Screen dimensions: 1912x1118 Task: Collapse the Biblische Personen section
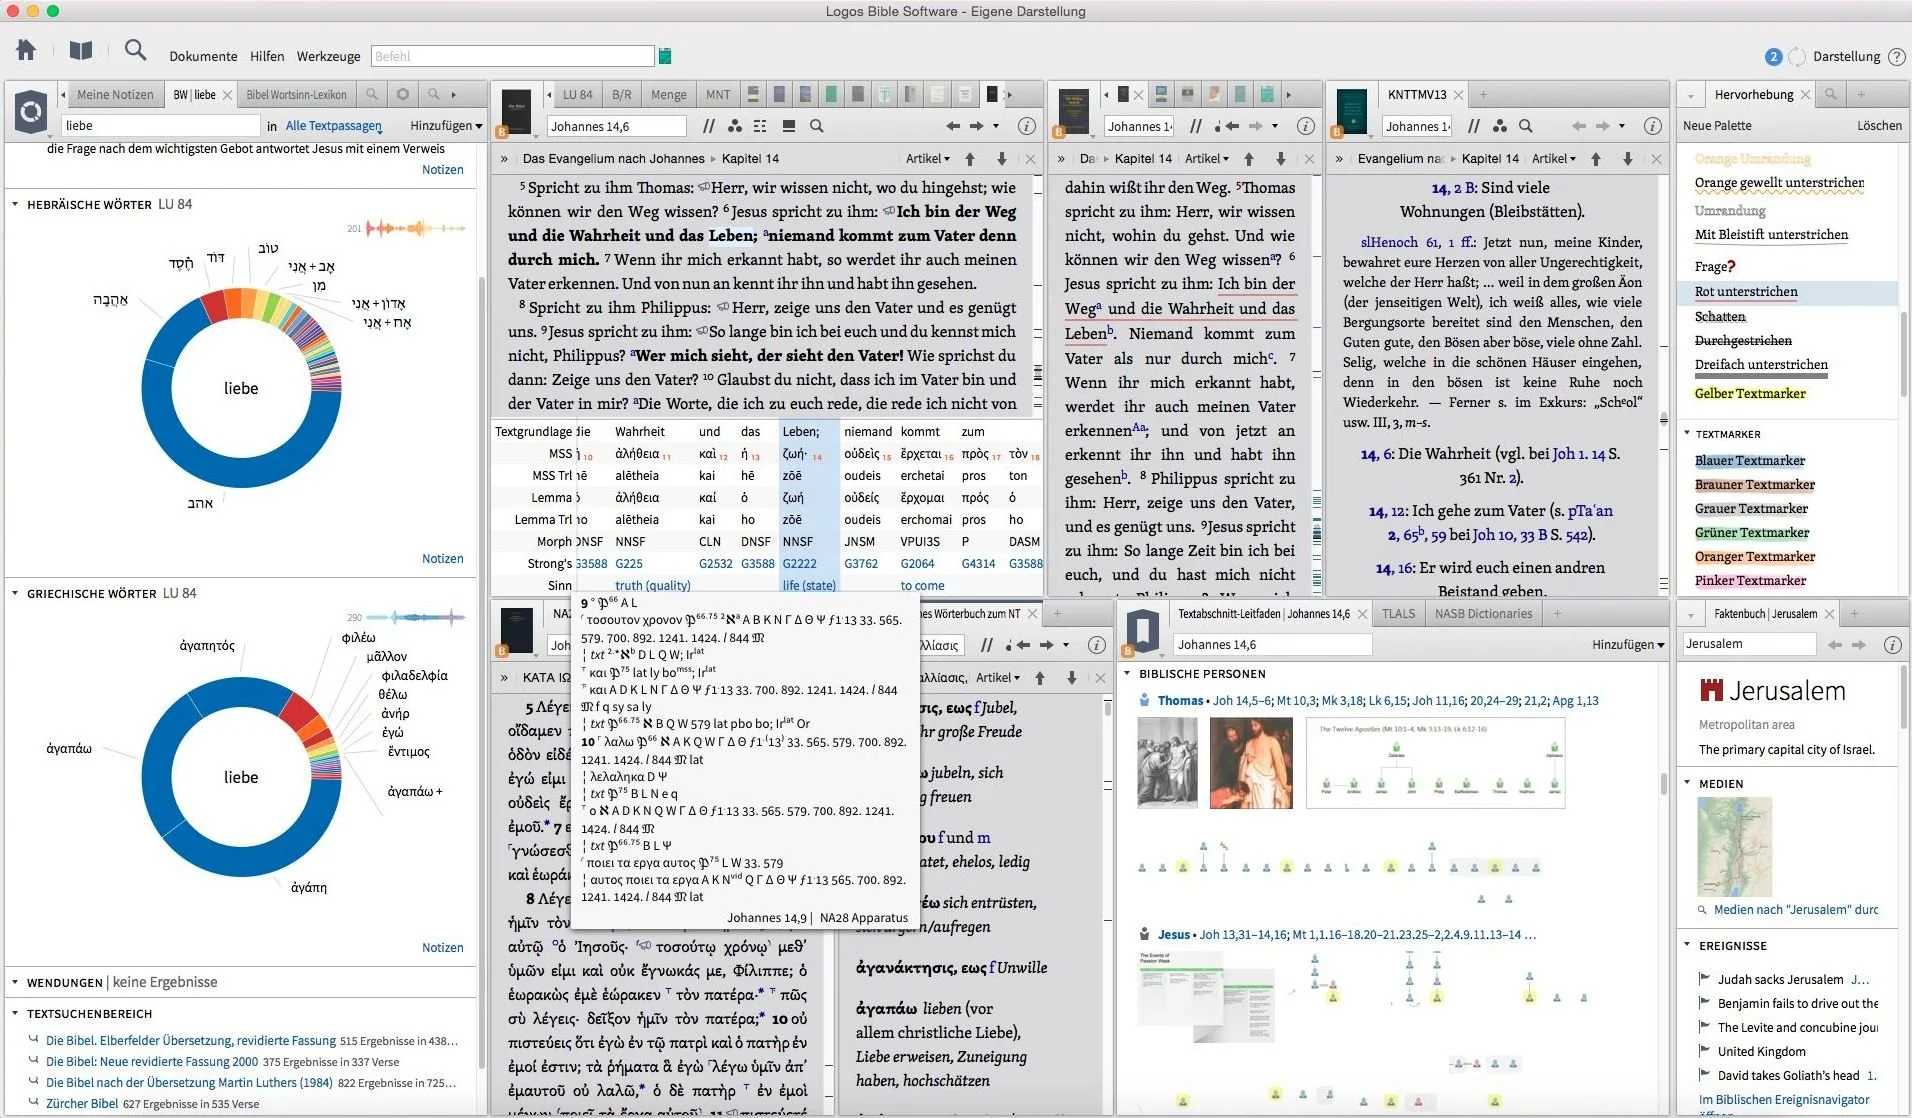(1128, 674)
